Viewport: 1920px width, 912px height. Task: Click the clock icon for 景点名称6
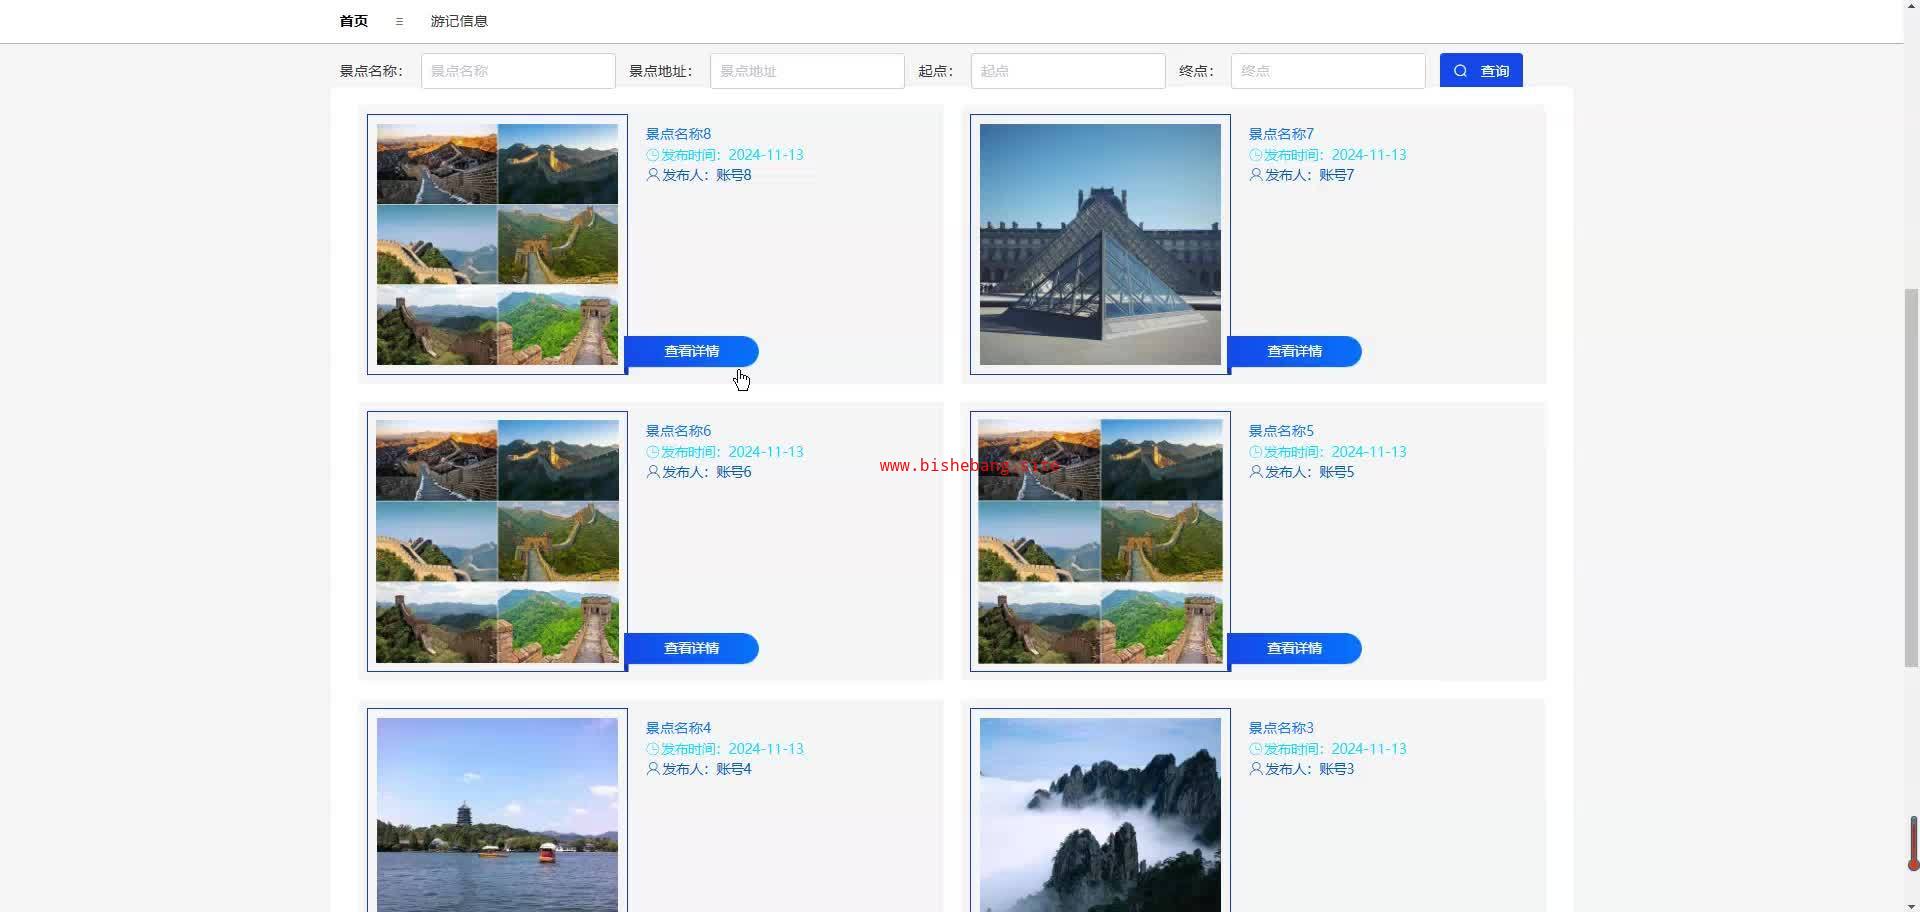click(x=652, y=452)
